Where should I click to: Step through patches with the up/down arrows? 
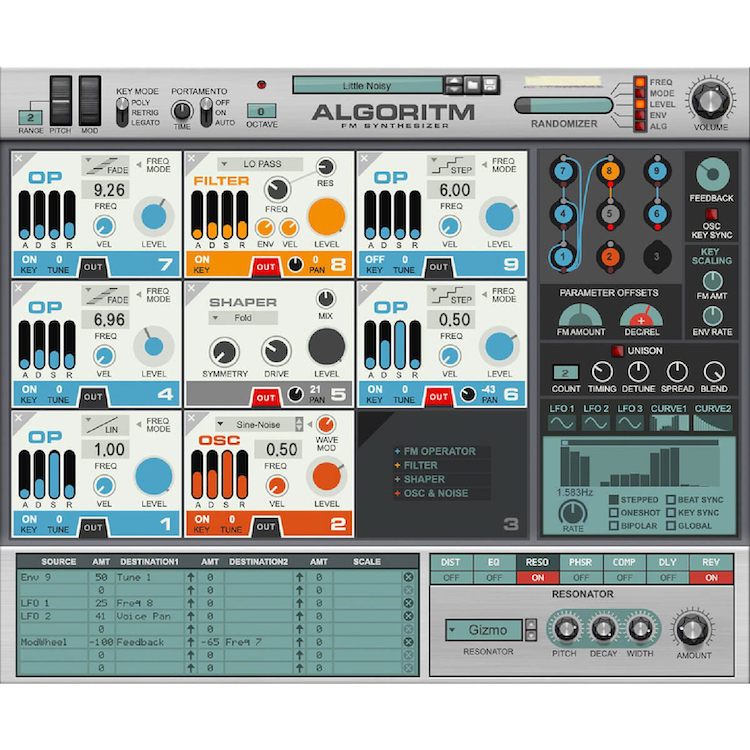(x=454, y=85)
